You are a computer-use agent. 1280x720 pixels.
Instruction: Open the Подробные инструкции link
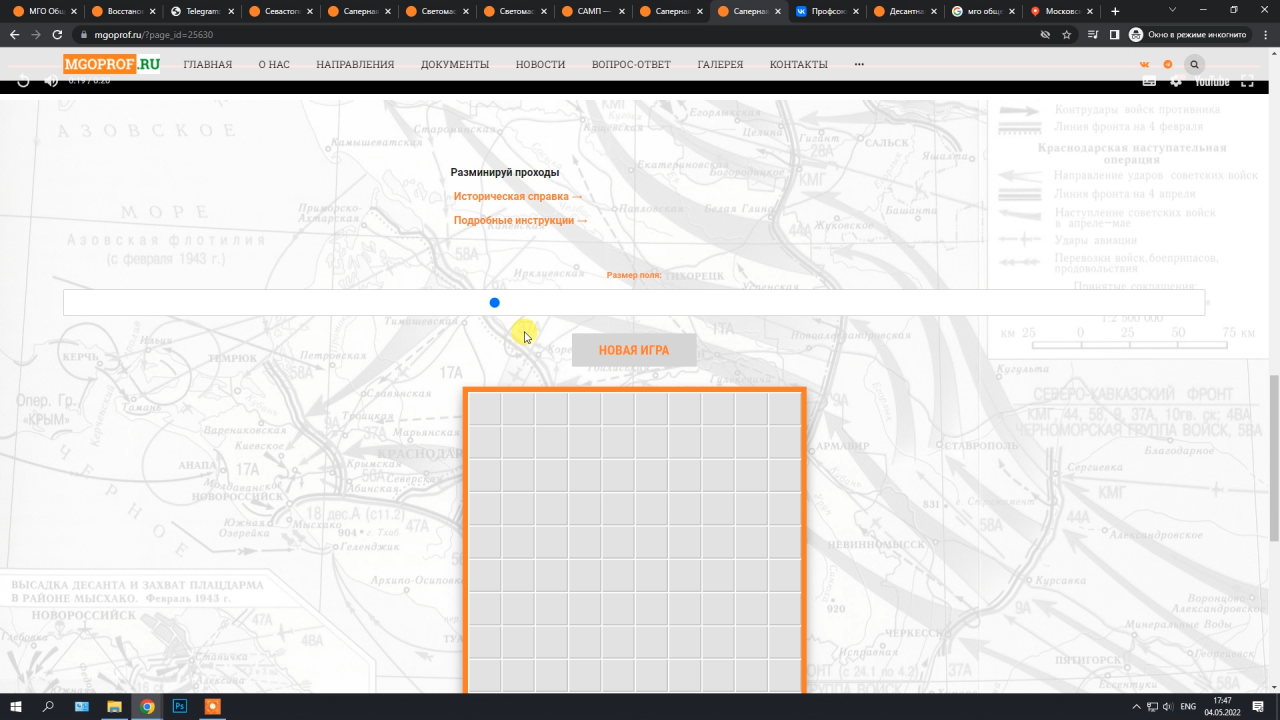tap(520, 221)
